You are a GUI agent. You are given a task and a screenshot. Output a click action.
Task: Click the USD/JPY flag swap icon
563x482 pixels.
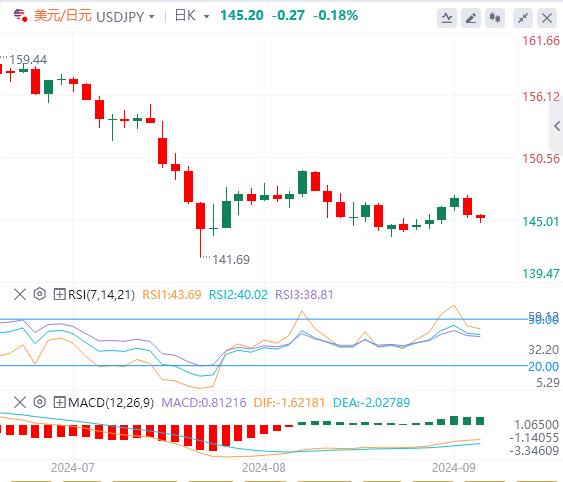pyautogui.click(x=20, y=16)
